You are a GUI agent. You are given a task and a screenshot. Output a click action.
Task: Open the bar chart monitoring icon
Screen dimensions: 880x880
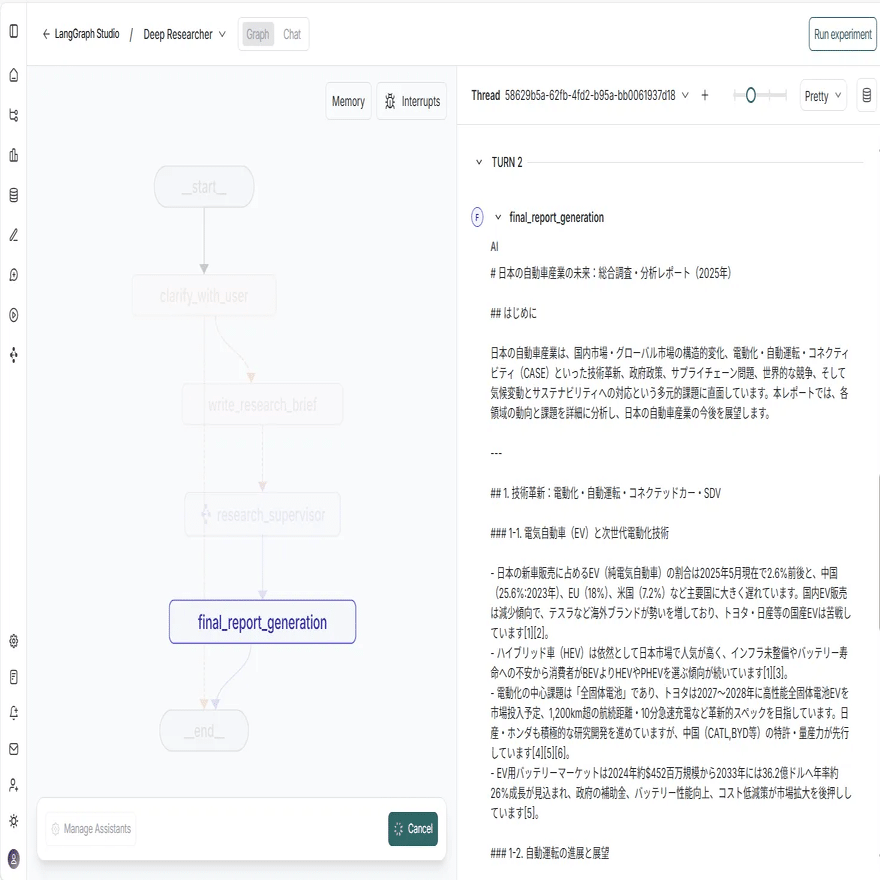(x=14, y=155)
